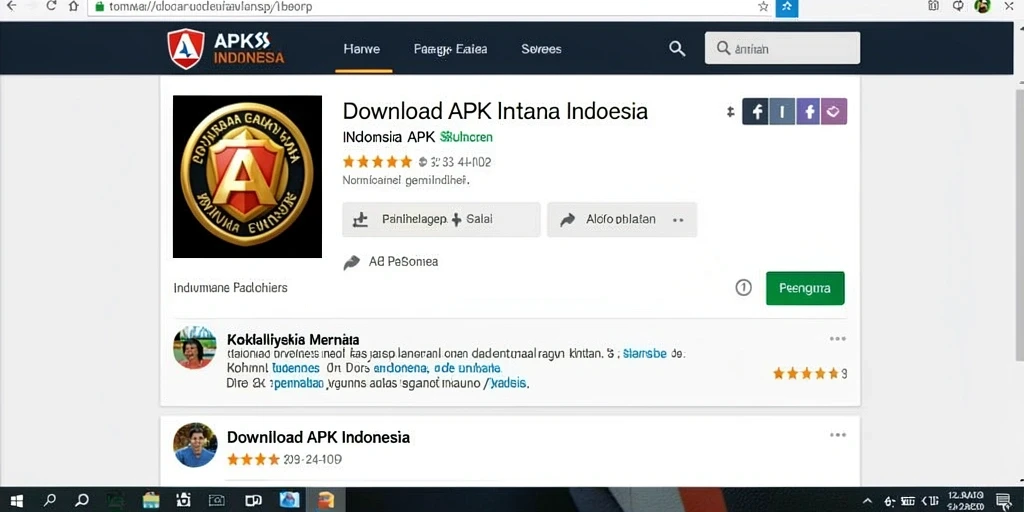This screenshot has width=1024, height=512.
Task: Open the Hanwe tab
Action: (x=362, y=49)
